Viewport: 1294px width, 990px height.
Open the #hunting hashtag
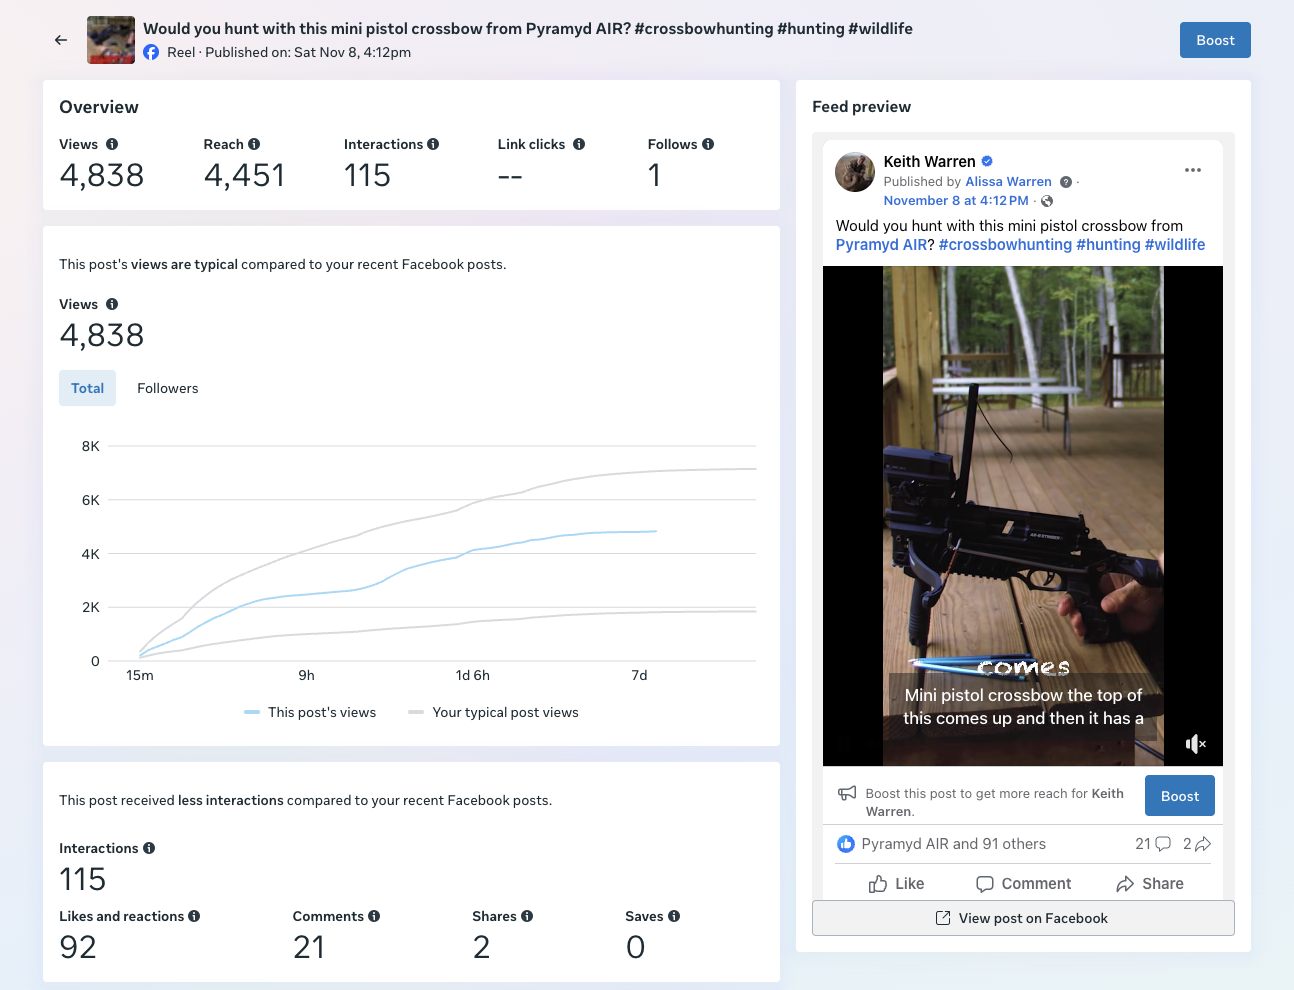coord(1108,244)
